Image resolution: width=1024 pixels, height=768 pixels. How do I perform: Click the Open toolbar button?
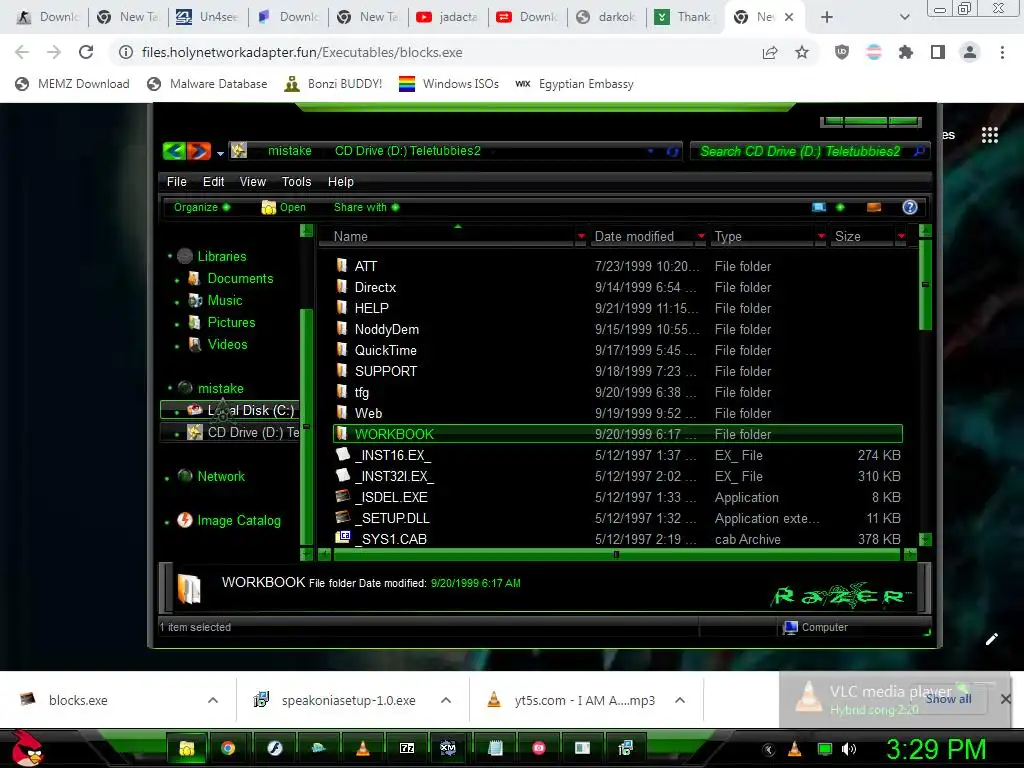(x=283, y=207)
